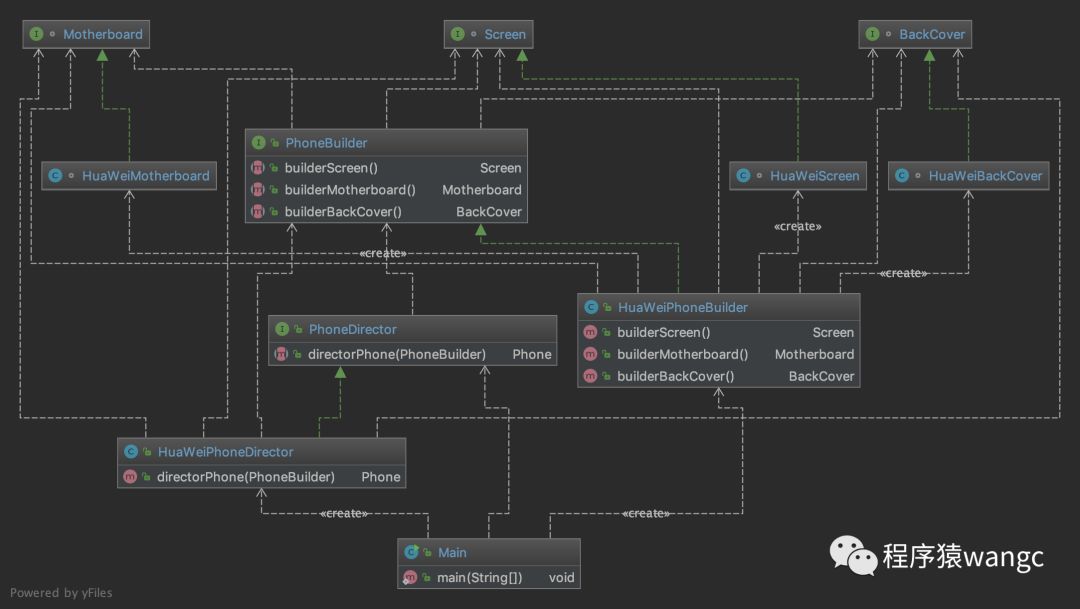Select the HuaWeiPhoneDirector node title
Viewport: 1080px width, 609px height.
coord(225,452)
